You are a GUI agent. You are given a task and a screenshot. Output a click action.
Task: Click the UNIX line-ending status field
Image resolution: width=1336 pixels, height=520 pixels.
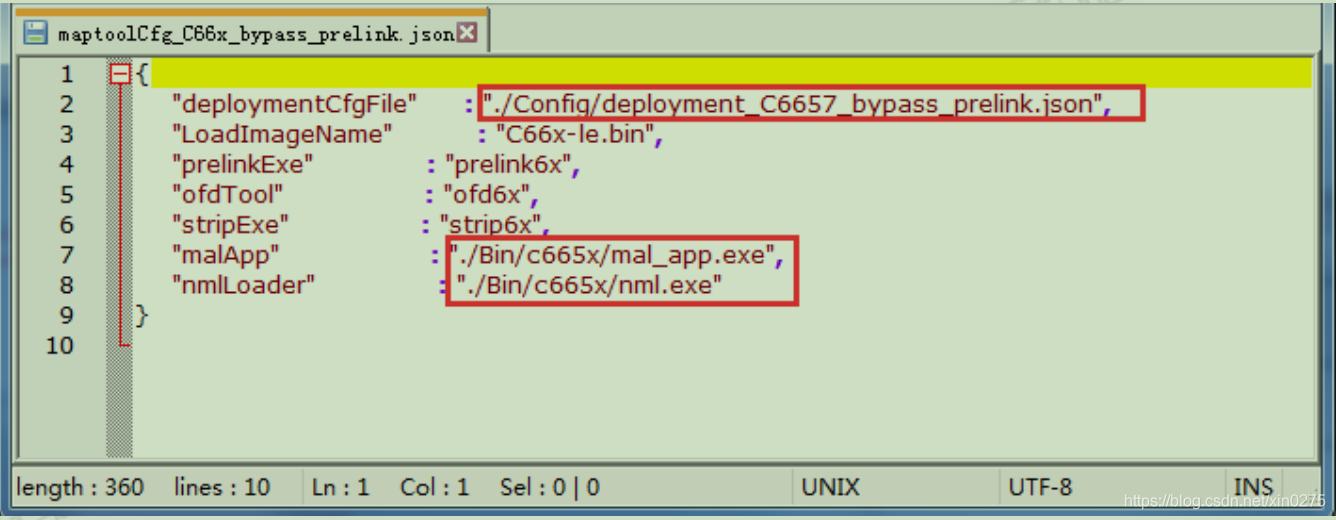830,487
